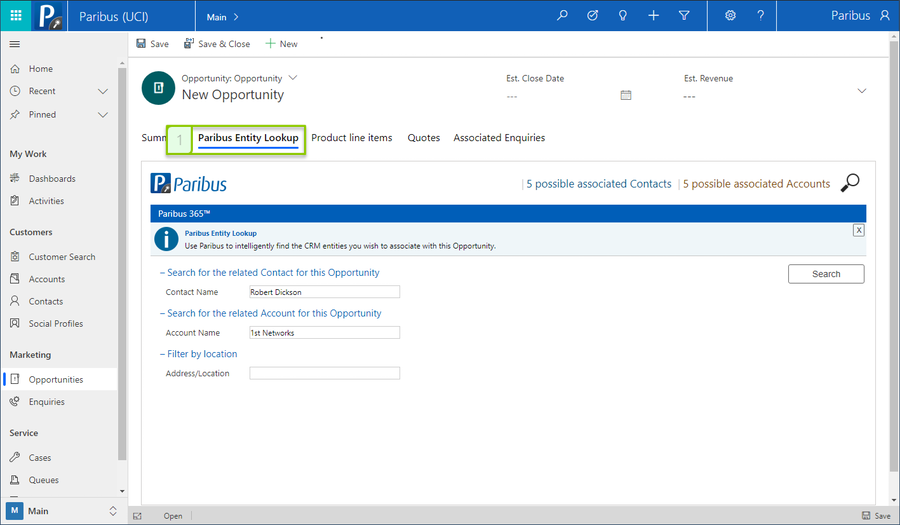Close the Paribus Entity Lookup info banner
Image resolution: width=900 pixels, height=525 pixels.
point(859,230)
